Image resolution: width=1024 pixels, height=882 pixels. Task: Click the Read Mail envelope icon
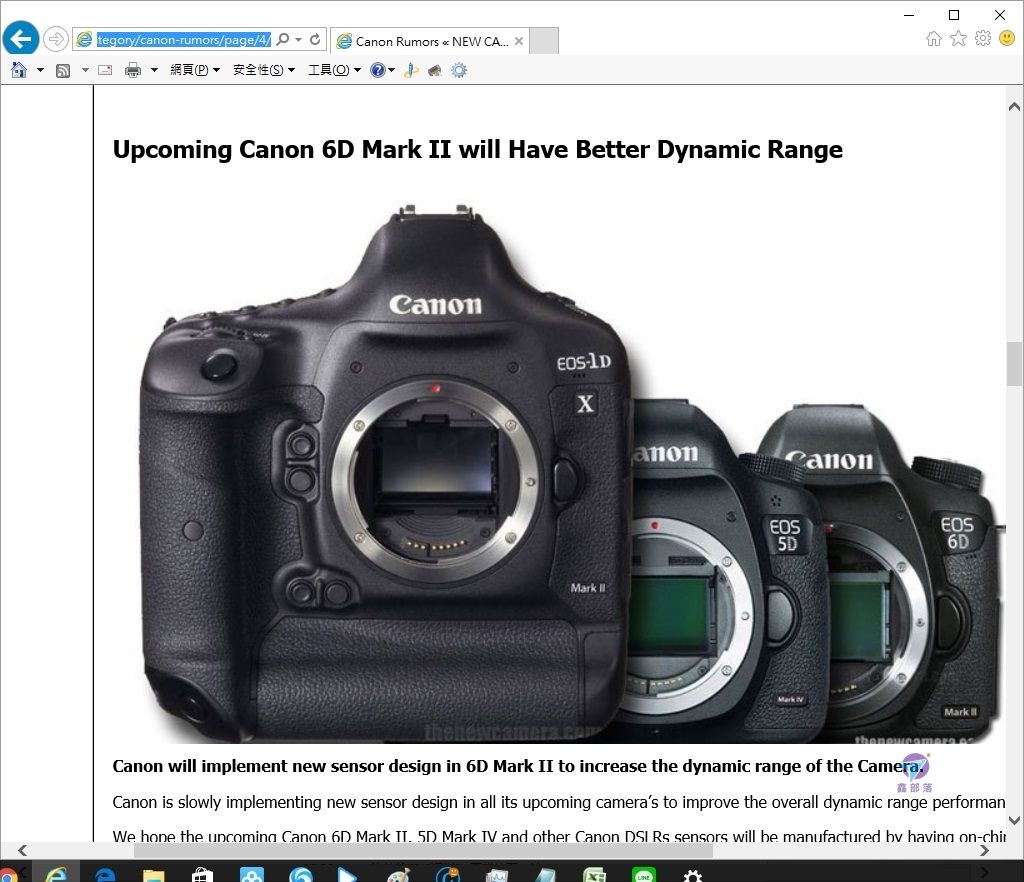105,70
